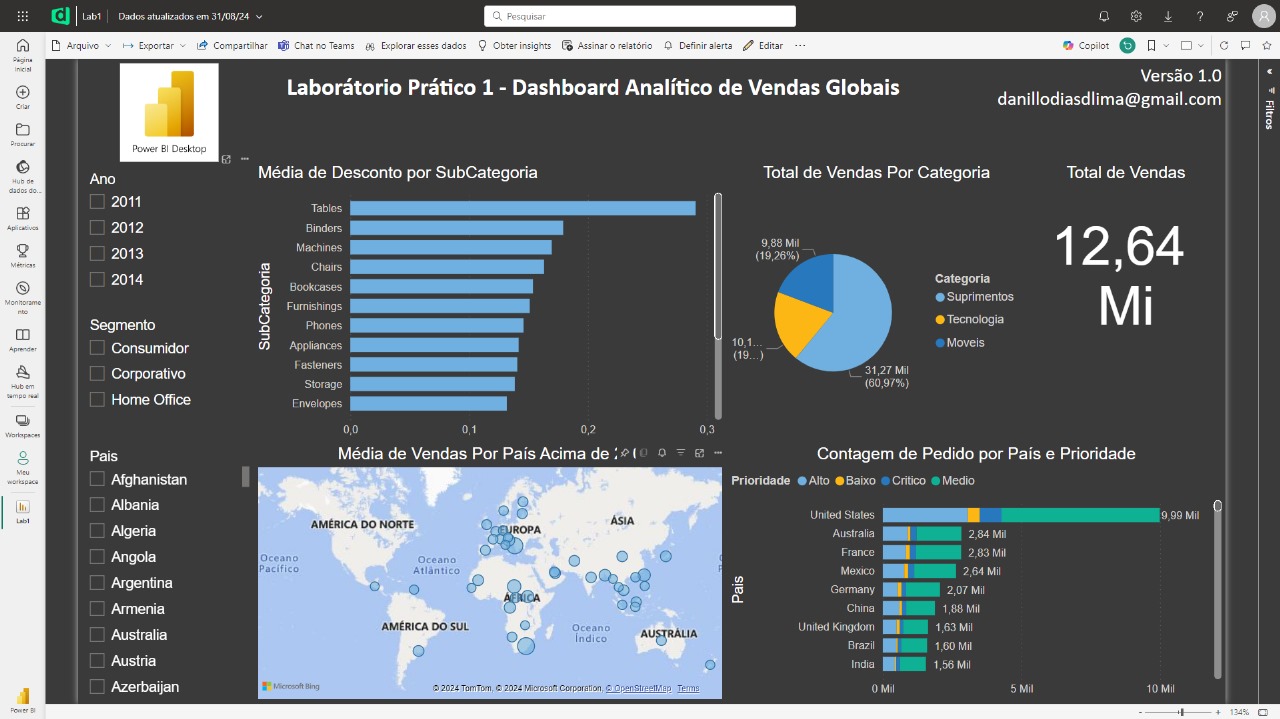1280x719 pixels.
Task: Open the Terms link on the map
Action: point(688,688)
